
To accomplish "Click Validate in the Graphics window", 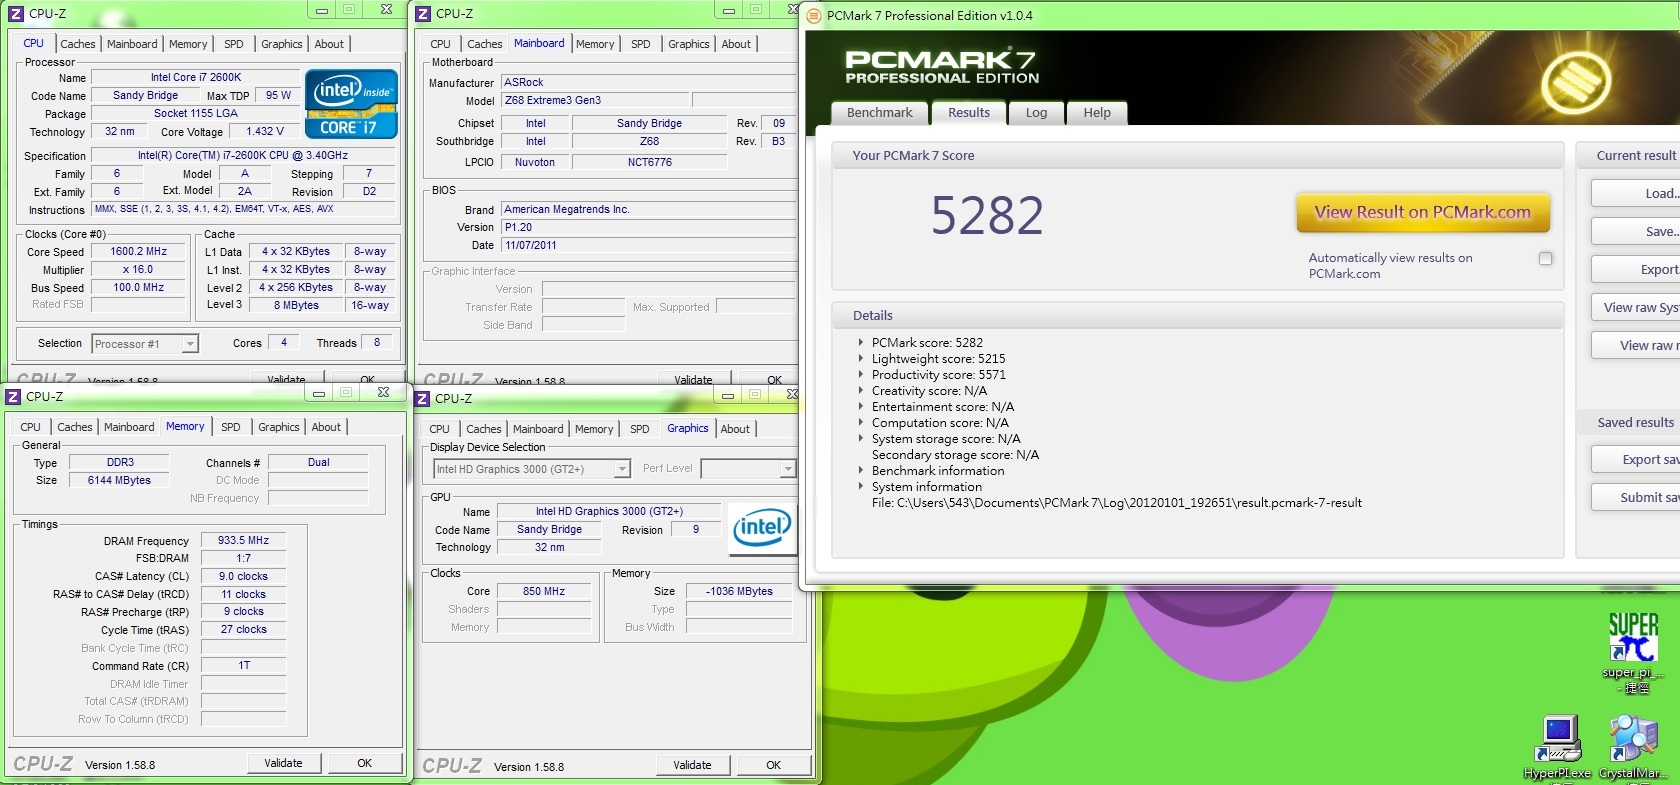I will coord(693,765).
